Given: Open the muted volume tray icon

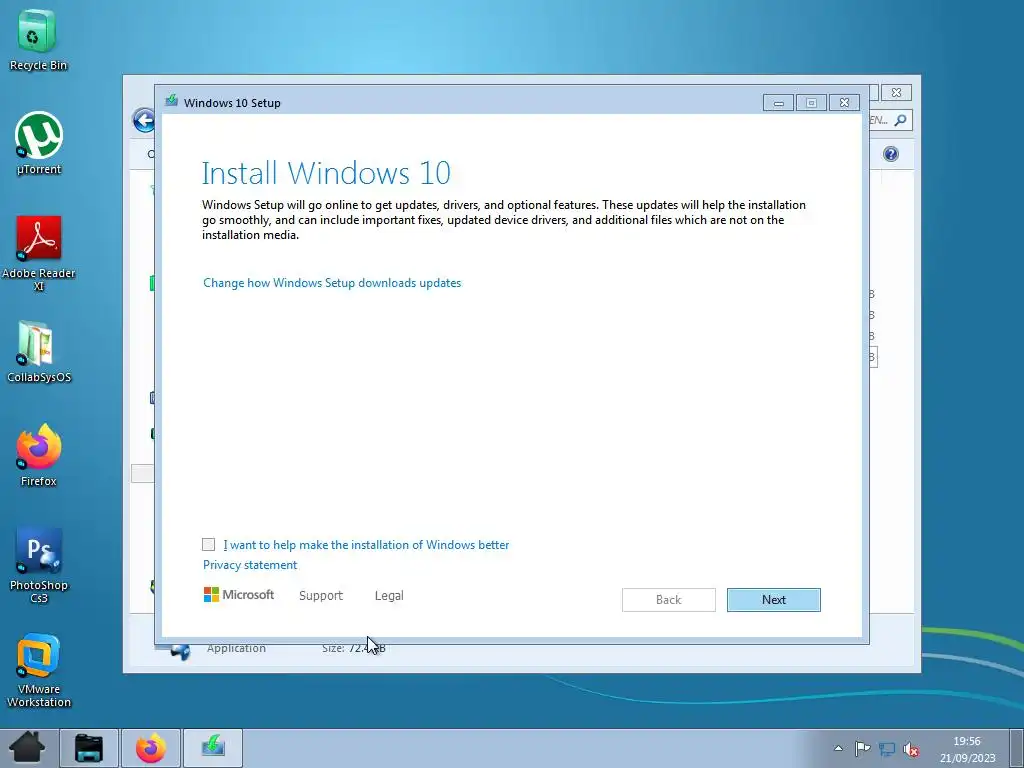Looking at the screenshot, I should 911,749.
